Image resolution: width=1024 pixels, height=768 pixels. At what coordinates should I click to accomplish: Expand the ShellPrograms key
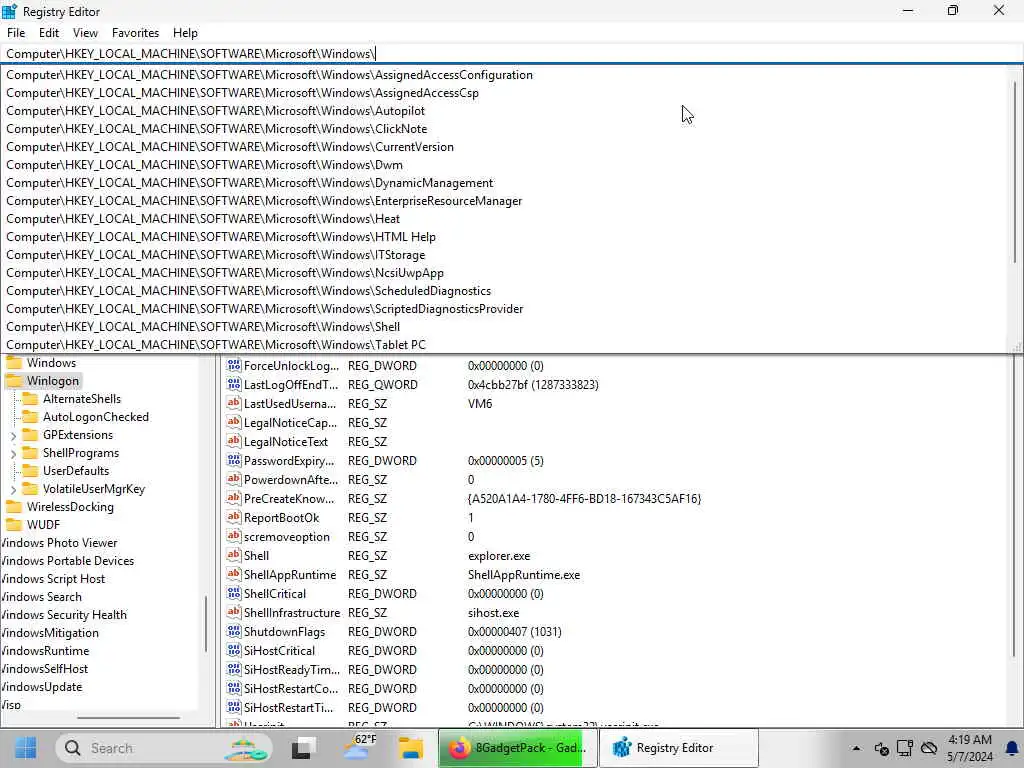[x=14, y=453]
